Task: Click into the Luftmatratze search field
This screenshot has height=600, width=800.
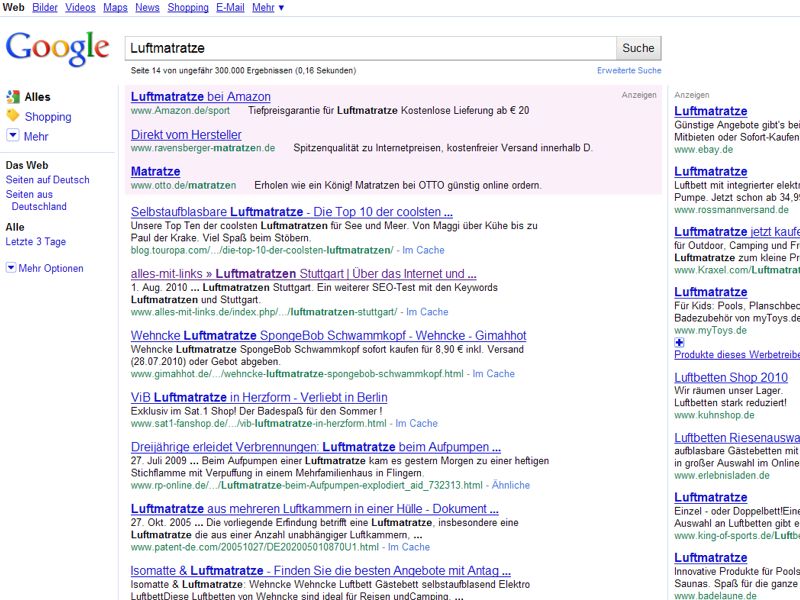Action: [370, 47]
